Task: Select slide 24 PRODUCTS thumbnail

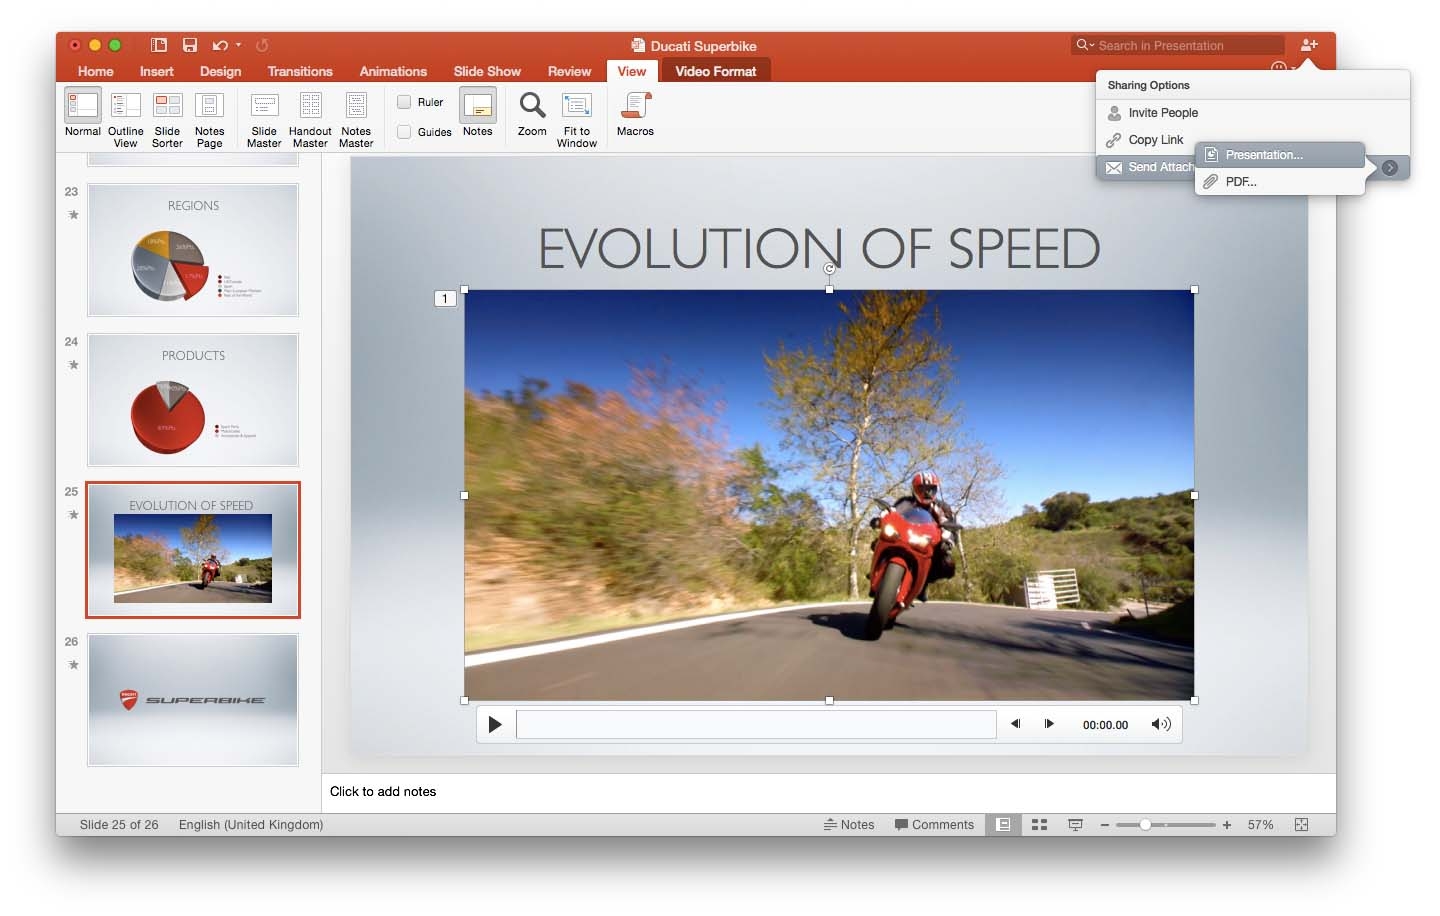Action: point(193,400)
